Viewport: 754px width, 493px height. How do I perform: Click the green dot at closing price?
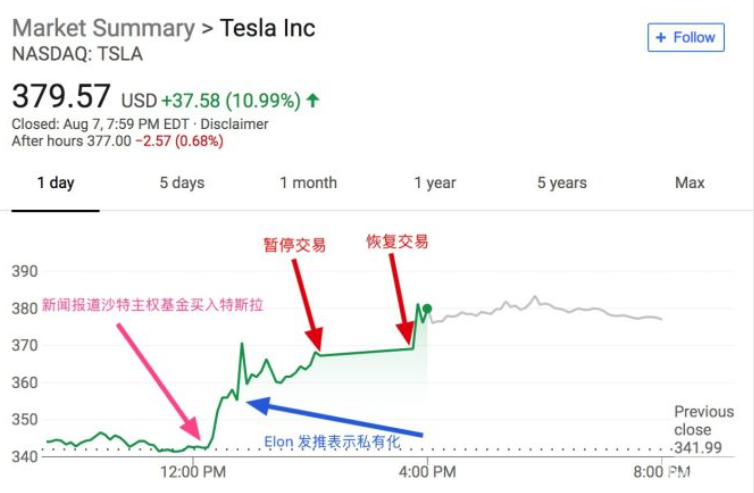point(428,308)
